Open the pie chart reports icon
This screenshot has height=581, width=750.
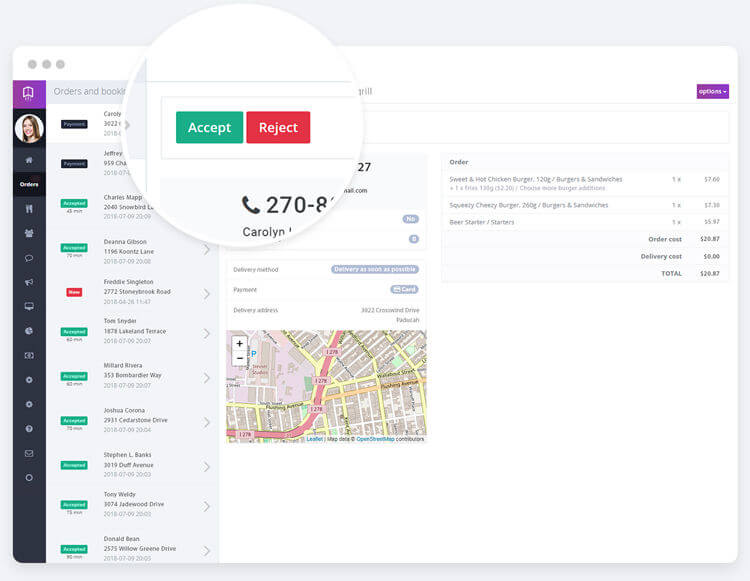click(x=29, y=331)
